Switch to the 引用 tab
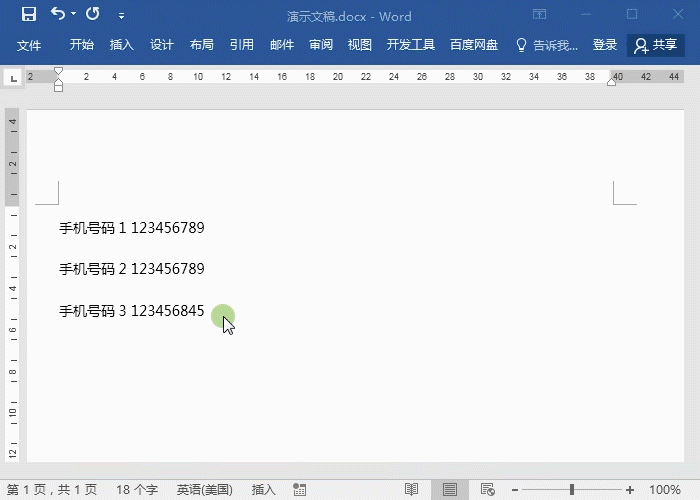 tap(242, 45)
